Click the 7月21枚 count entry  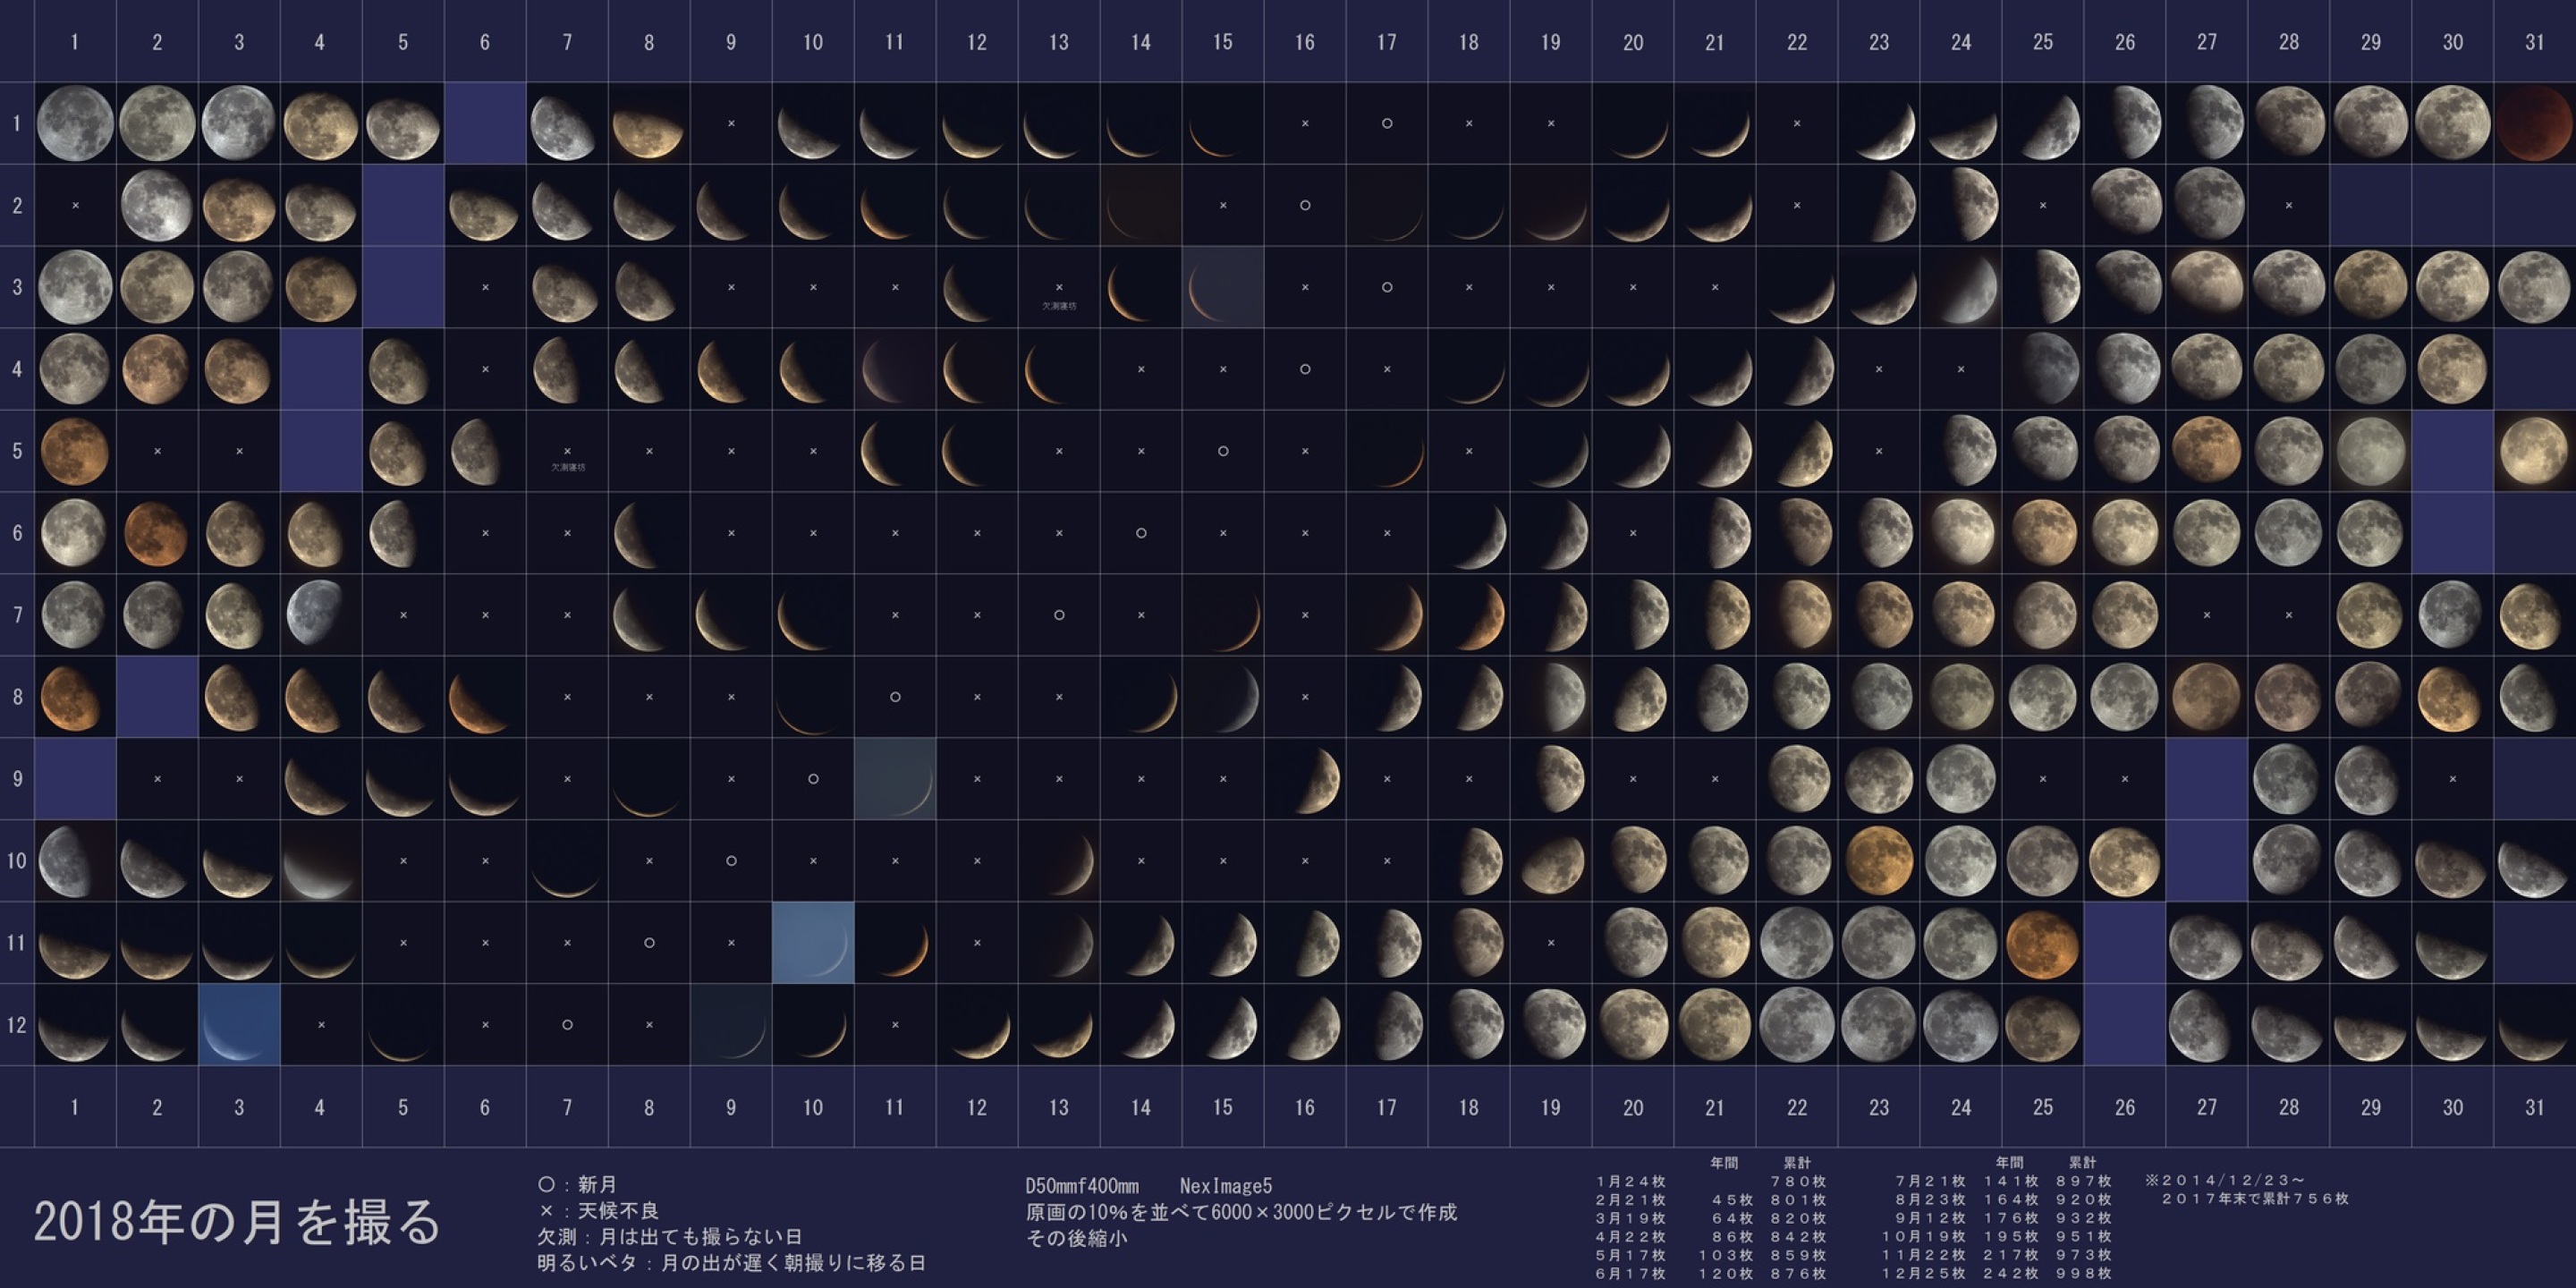(x=1930, y=1182)
